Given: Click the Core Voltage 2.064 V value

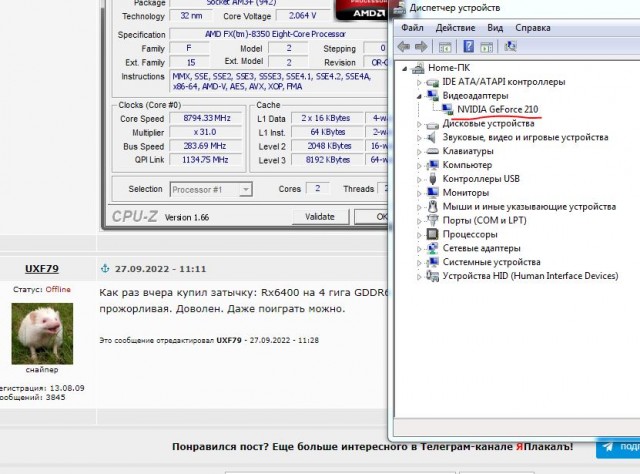Looking at the screenshot, I should [x=302, y=16].
